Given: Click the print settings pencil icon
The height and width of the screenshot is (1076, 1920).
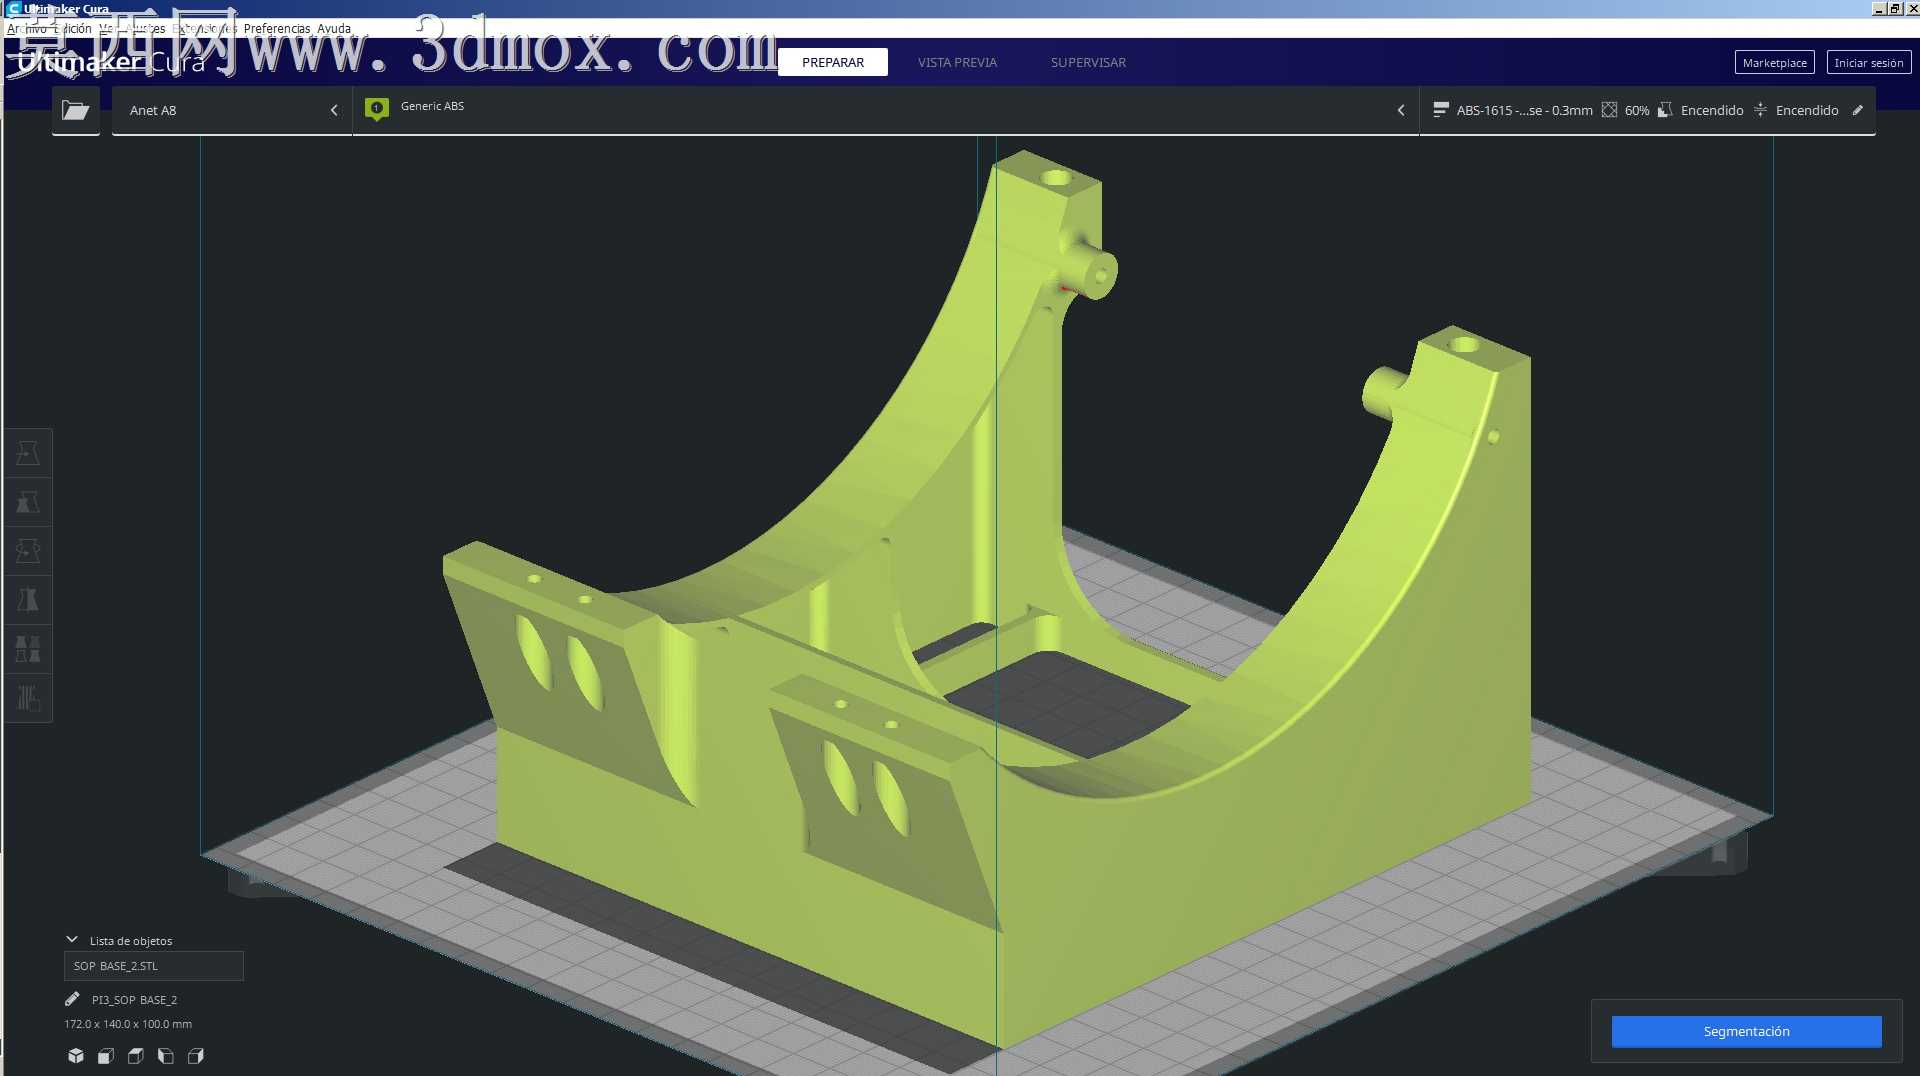Looking at the screenshot, I should tap(1858, 110).
